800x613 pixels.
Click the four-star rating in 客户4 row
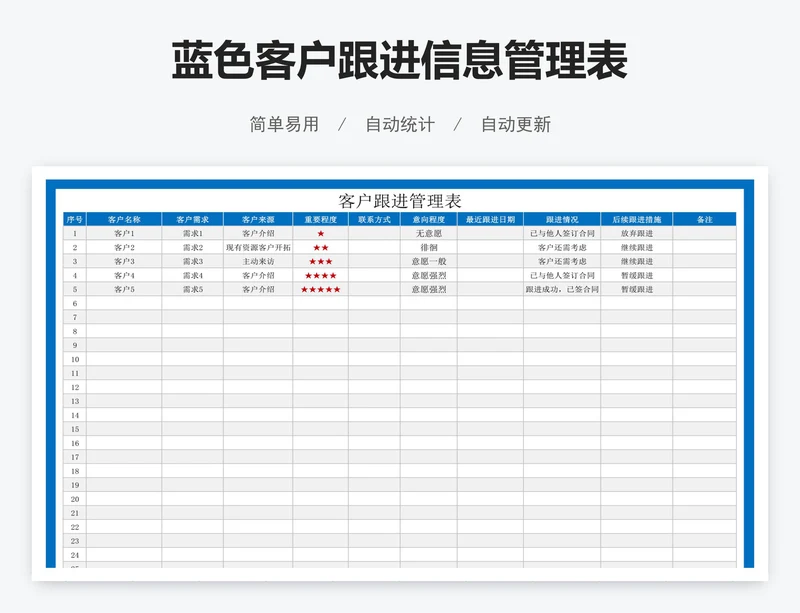(320, 276)
